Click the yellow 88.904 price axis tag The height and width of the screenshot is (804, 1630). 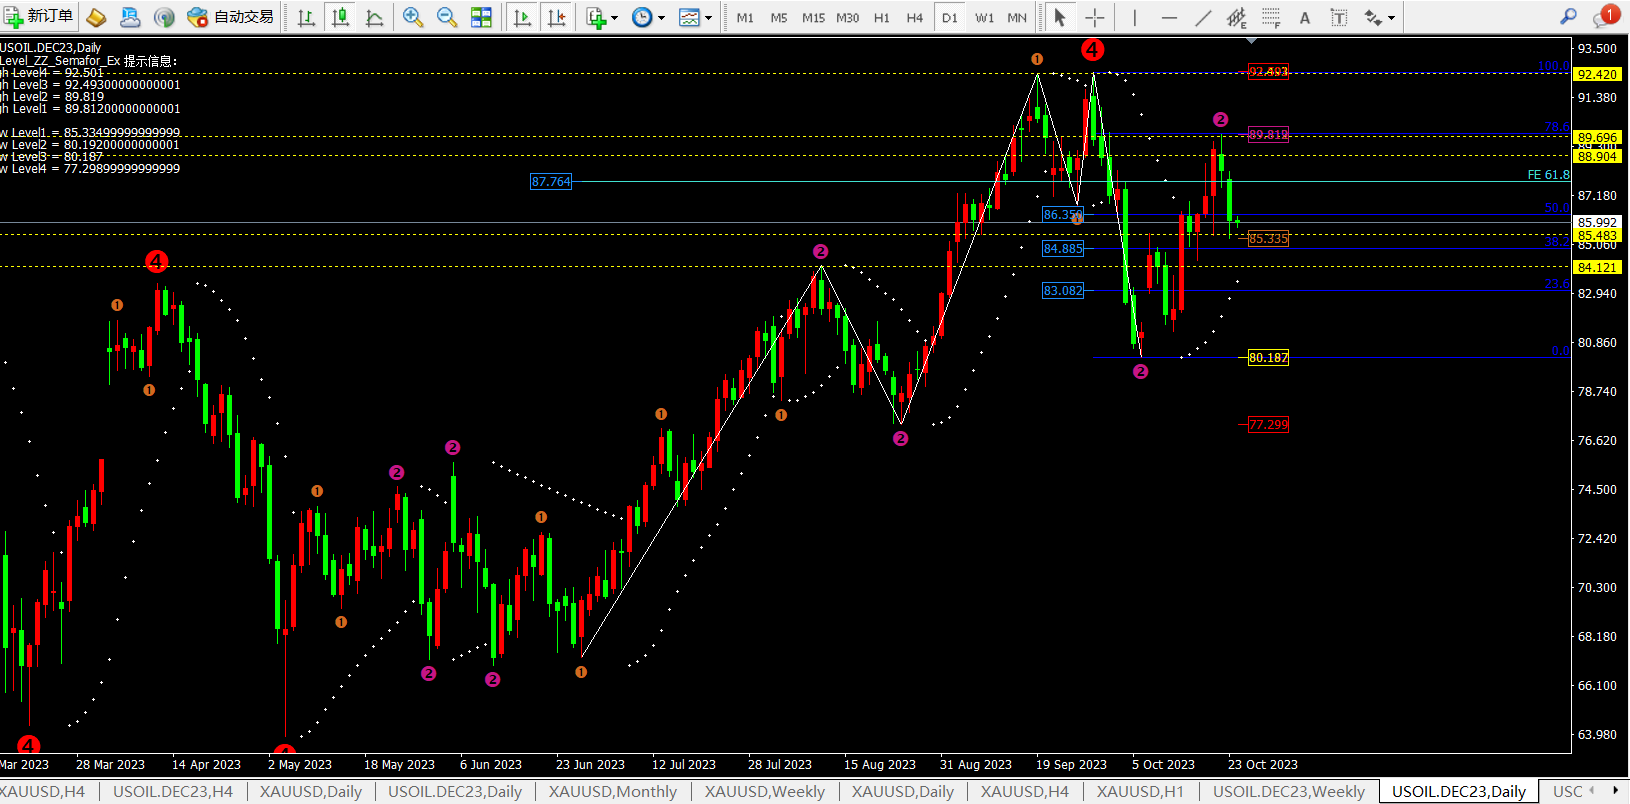[1597, 156]
